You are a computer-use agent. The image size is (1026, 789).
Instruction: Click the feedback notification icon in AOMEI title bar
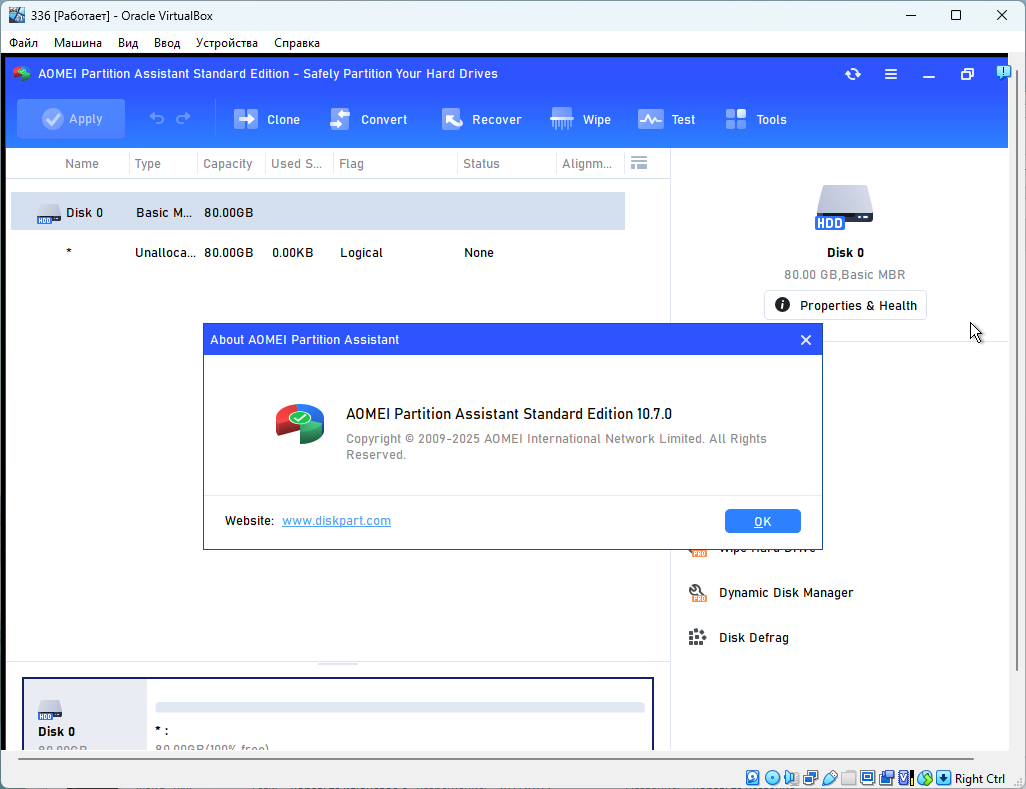click(1002, 72)
